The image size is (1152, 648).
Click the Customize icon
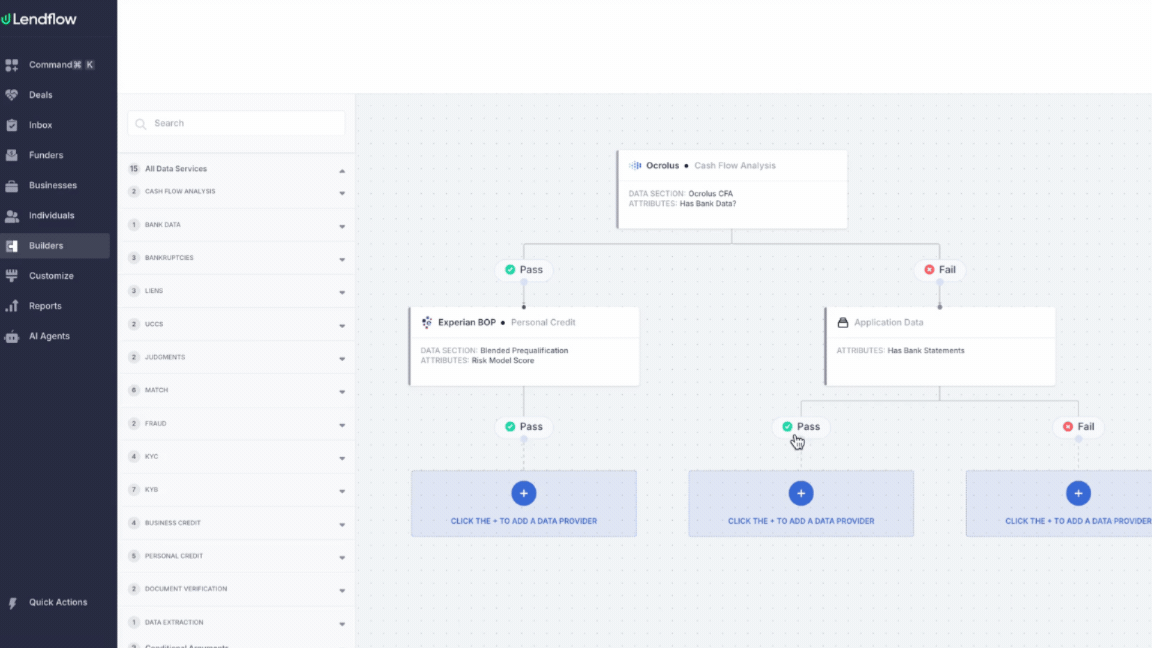click(x=12, y=276)
